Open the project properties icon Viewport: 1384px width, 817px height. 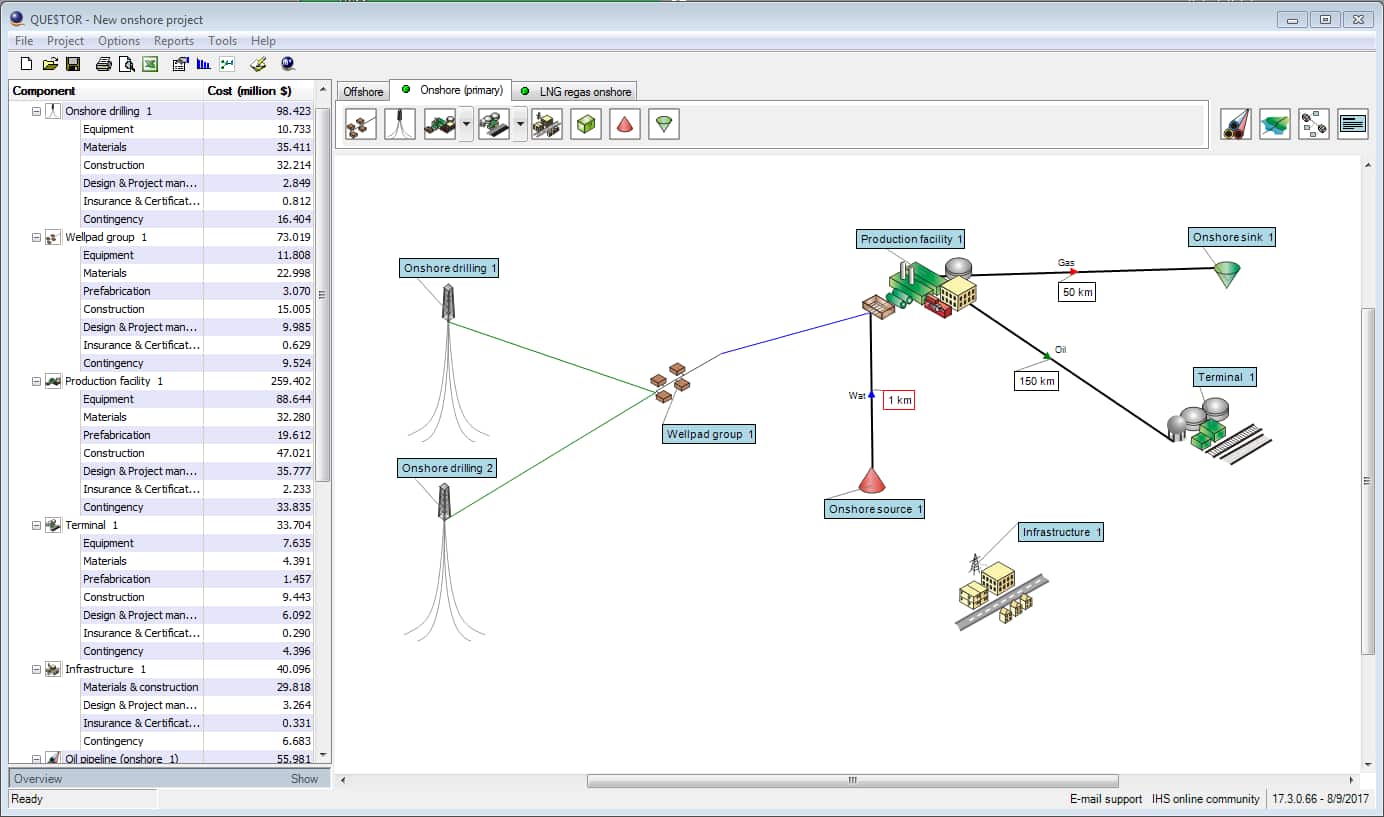coord(181,64)
